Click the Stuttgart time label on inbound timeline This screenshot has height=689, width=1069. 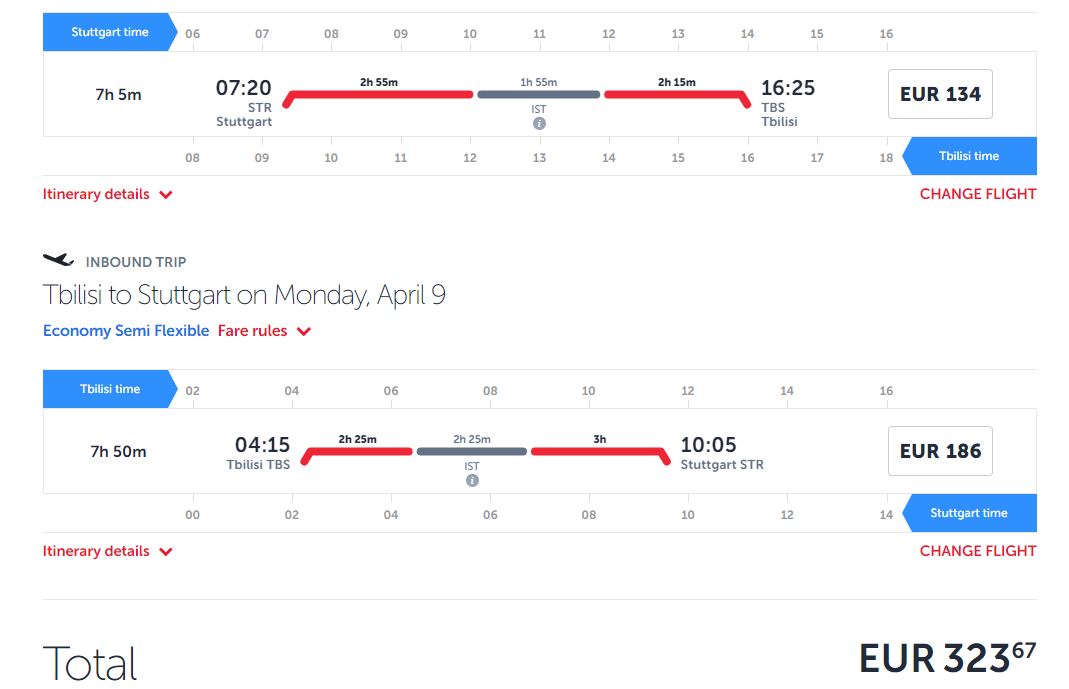[969, 513]
